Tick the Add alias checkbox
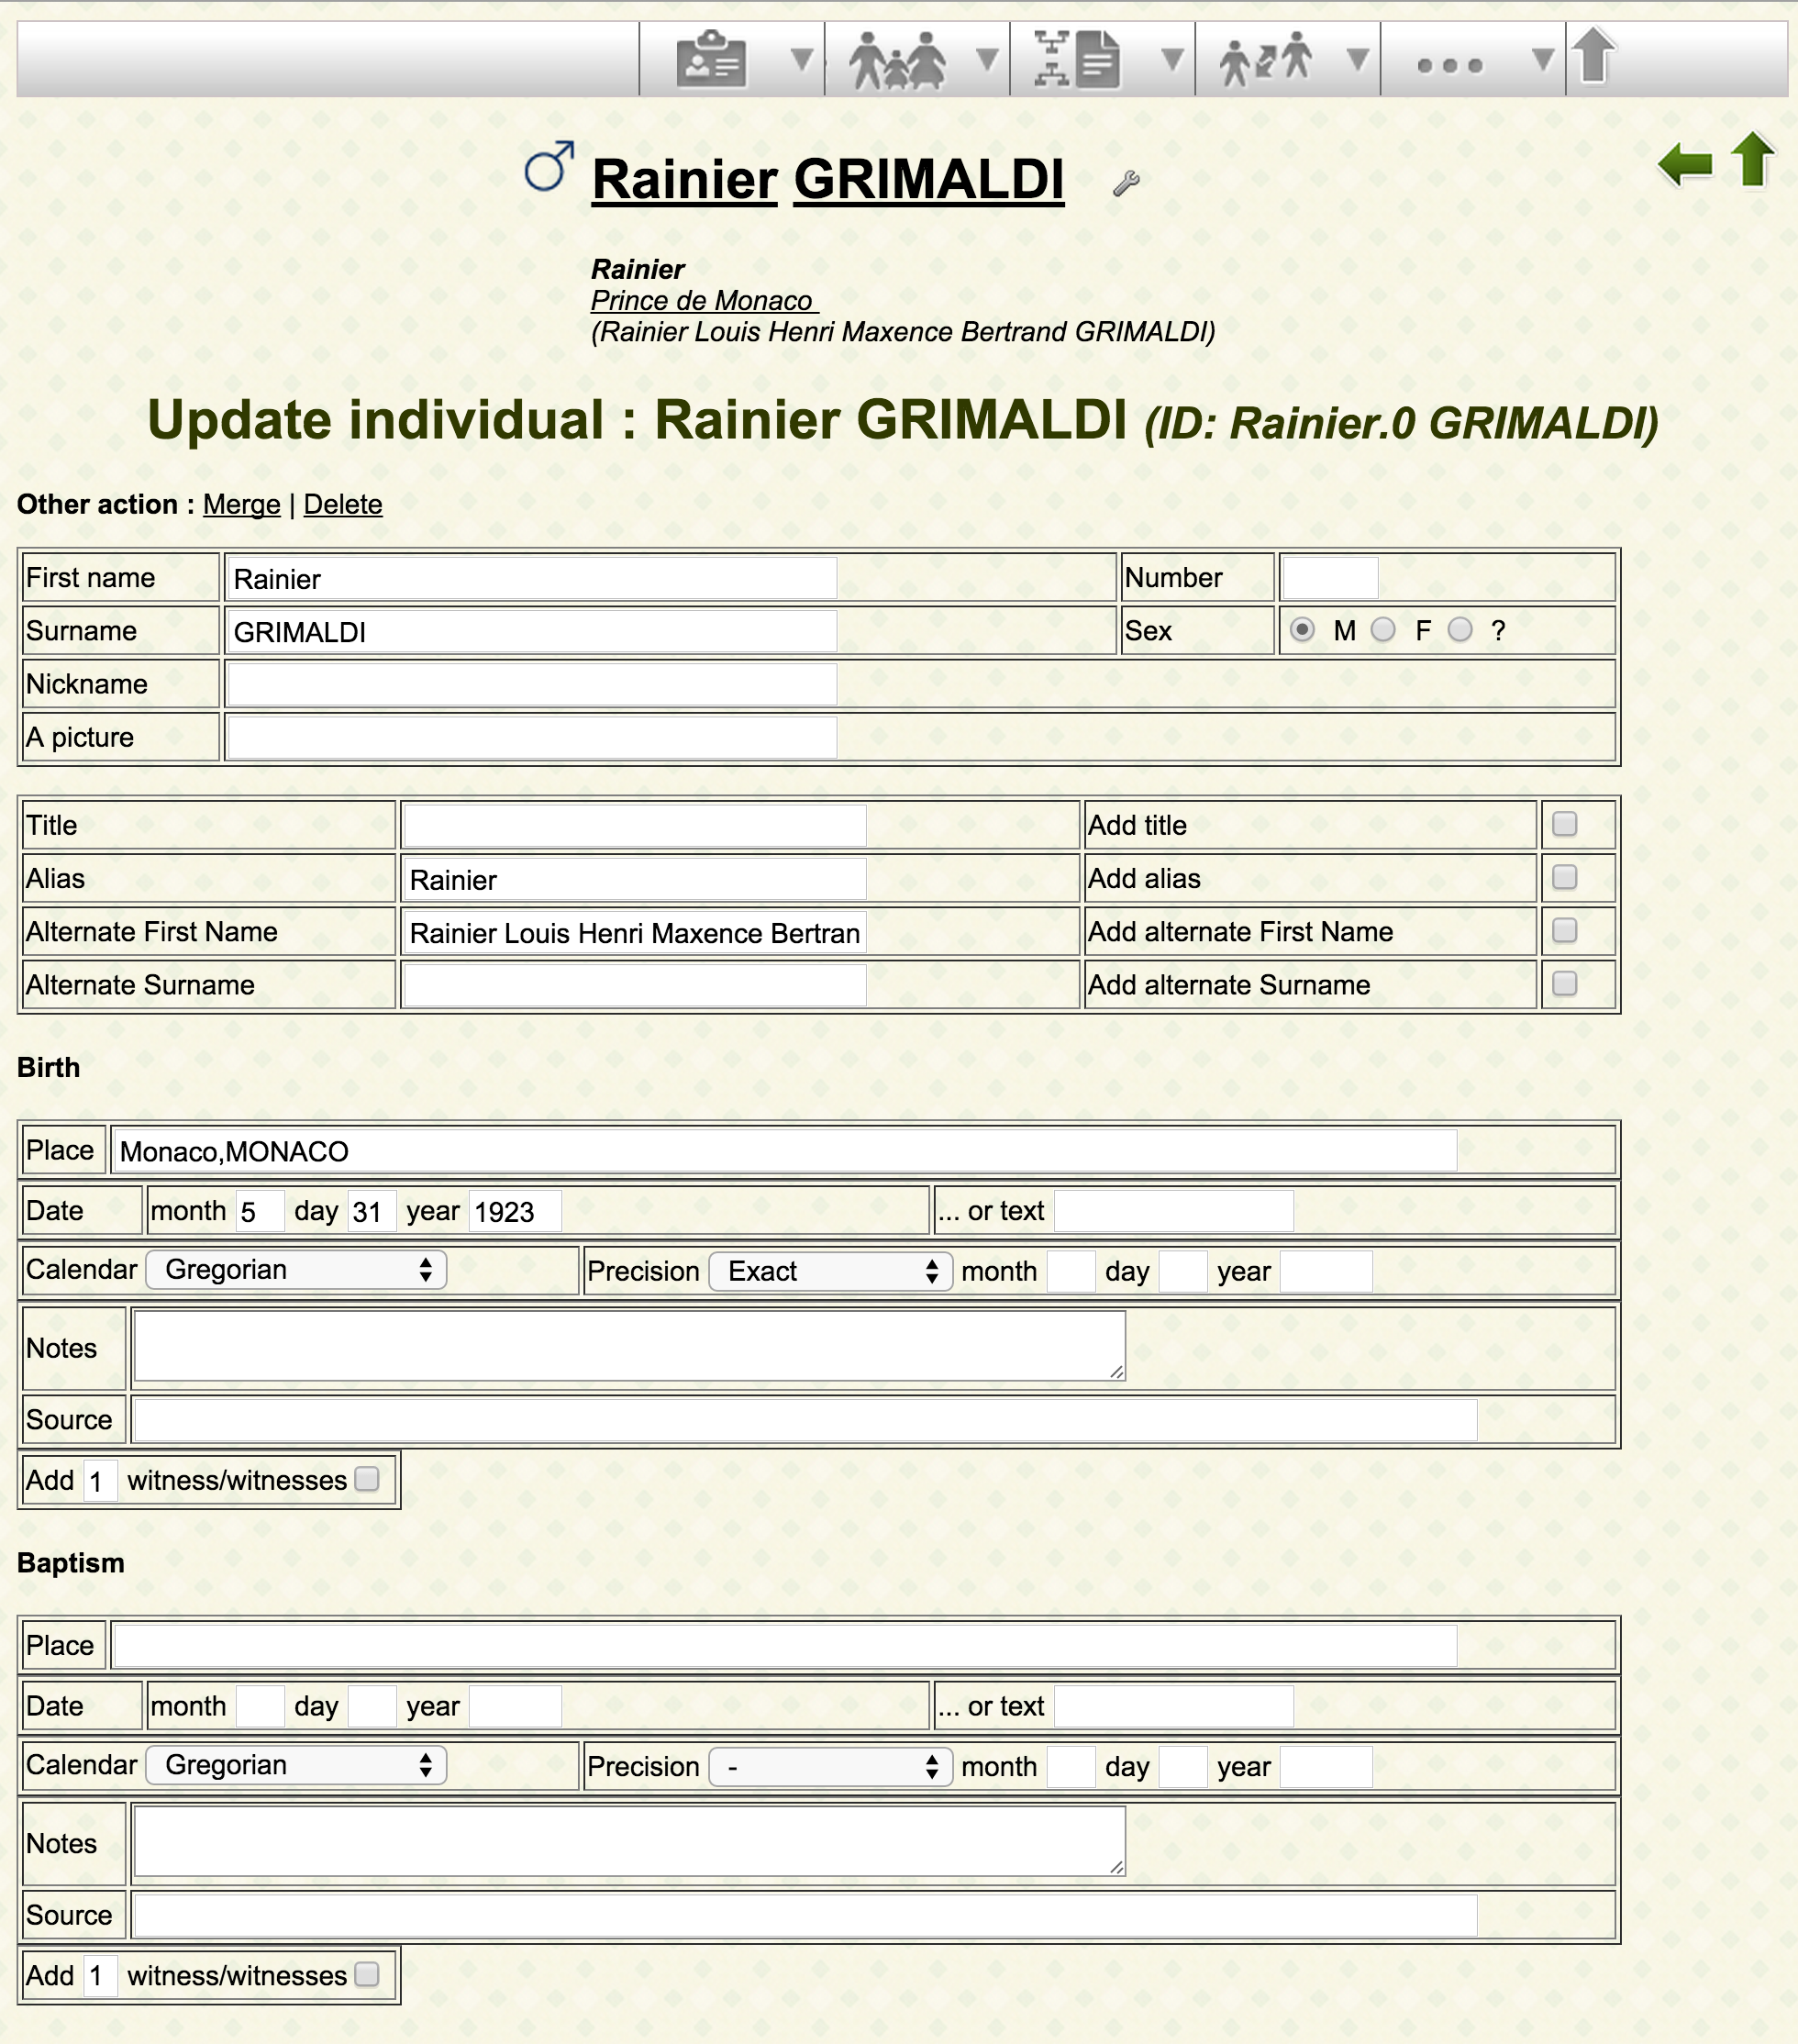The width and height of the screenshot is (1798, 2044). click(x=1564, y=877)
